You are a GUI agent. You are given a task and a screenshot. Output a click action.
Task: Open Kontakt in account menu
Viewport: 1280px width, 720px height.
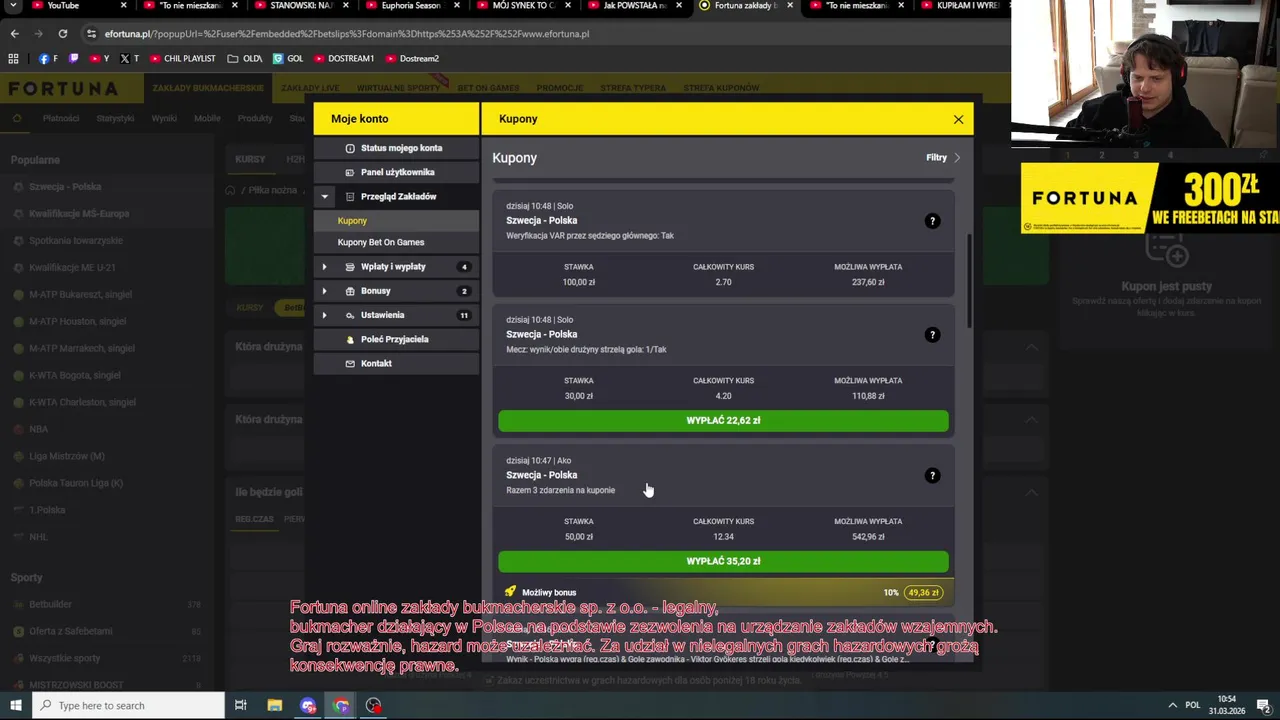click(396, 363)
